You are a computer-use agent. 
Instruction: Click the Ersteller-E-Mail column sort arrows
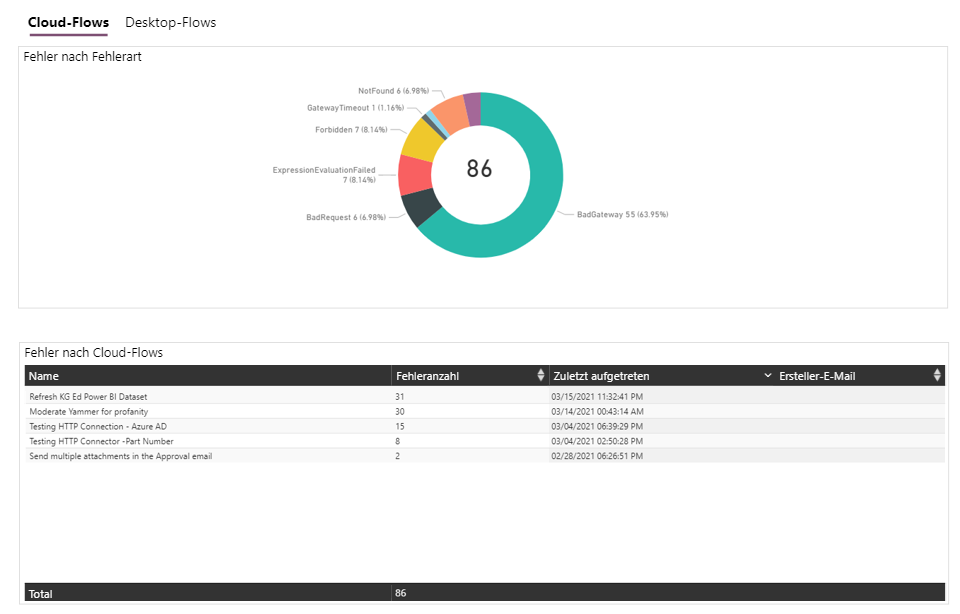pos(937,376)
